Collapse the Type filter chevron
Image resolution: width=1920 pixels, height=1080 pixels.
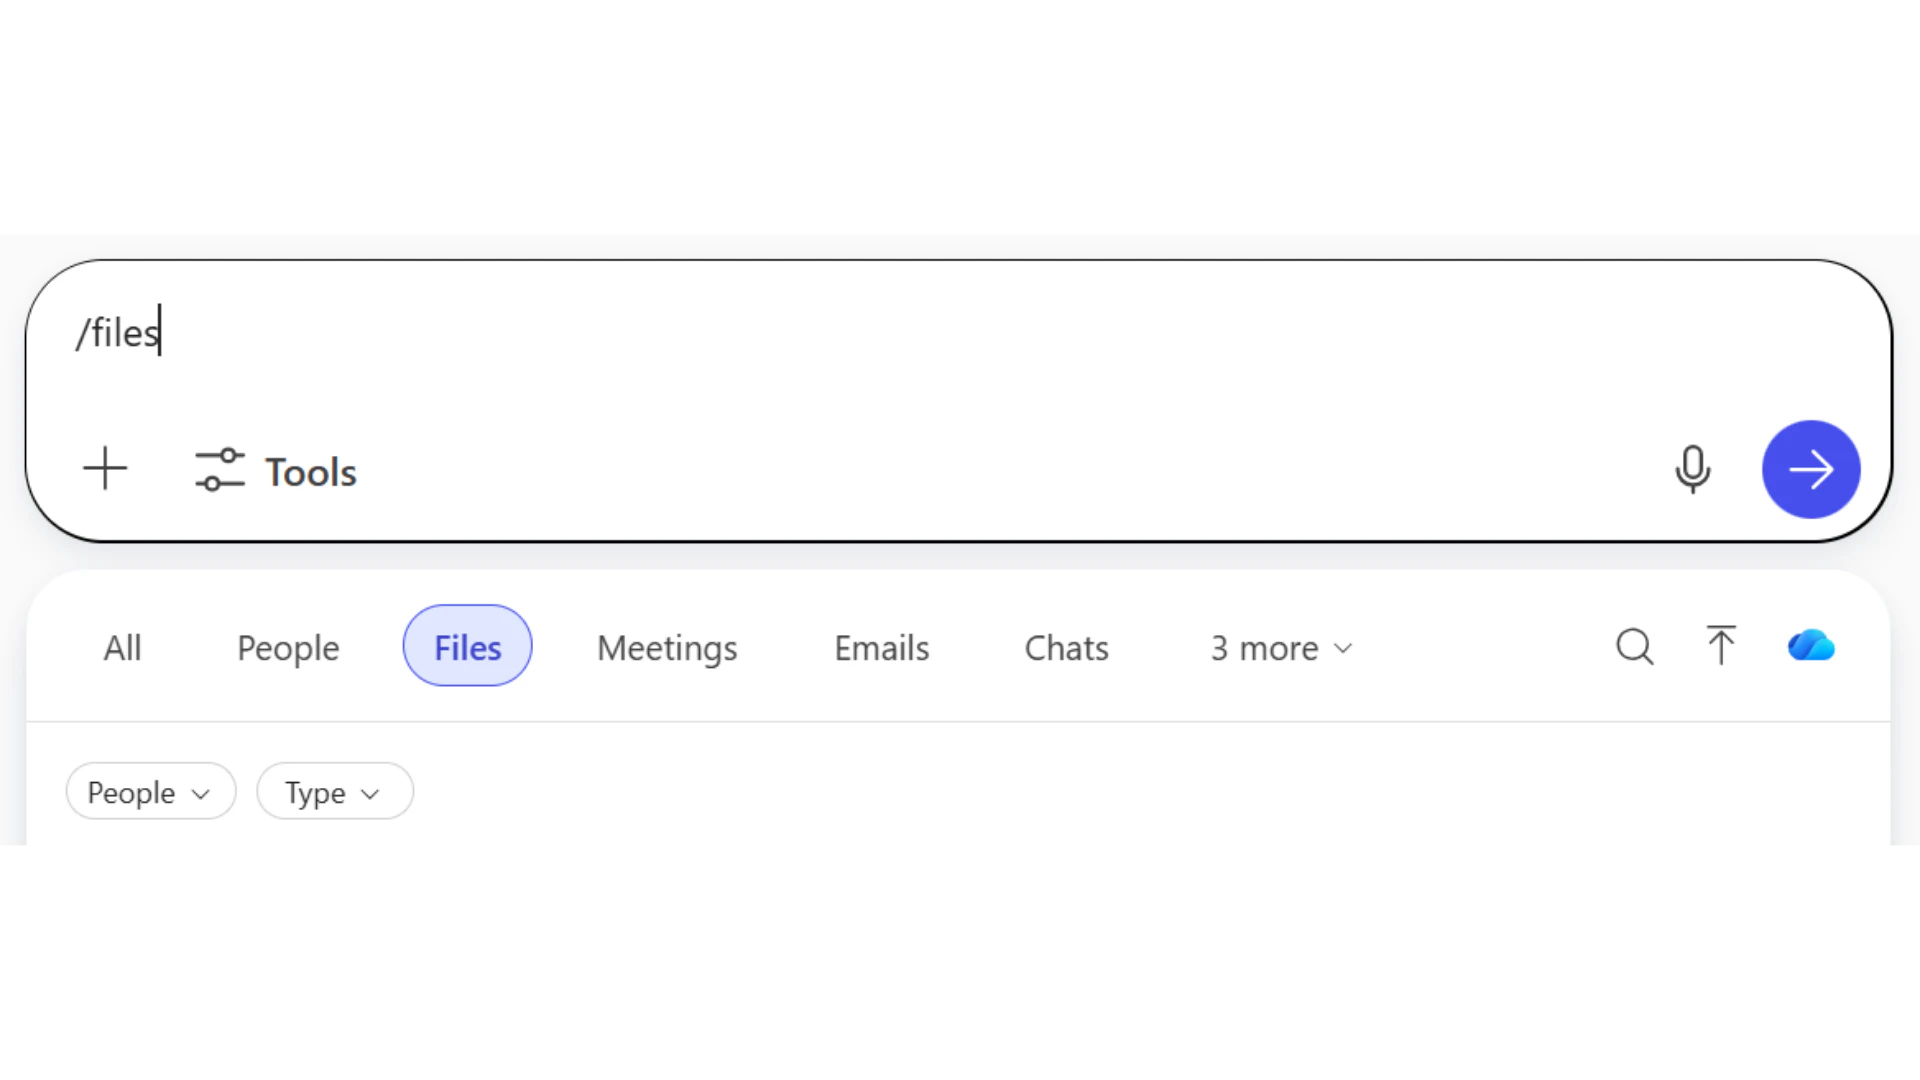pyautogui.click(x=371, y=793)
